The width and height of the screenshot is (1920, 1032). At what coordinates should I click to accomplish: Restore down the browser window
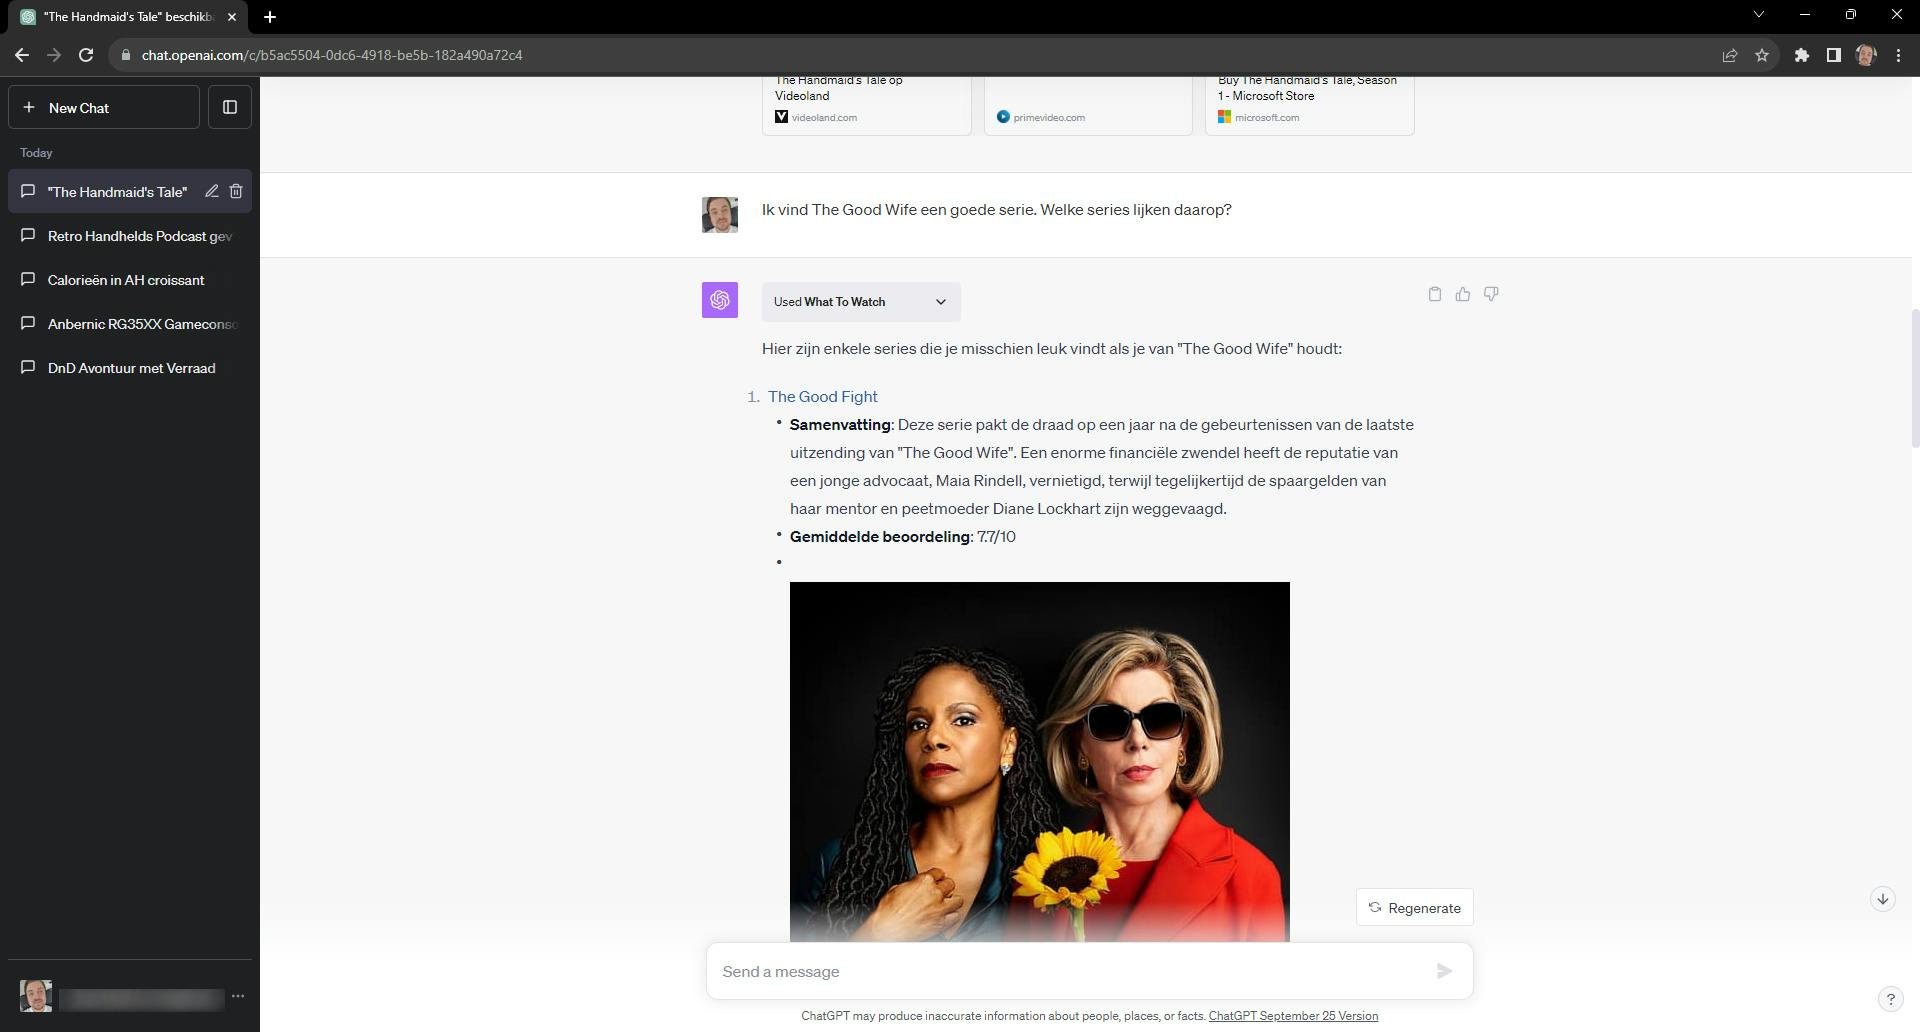click(x=1851, y=15)
